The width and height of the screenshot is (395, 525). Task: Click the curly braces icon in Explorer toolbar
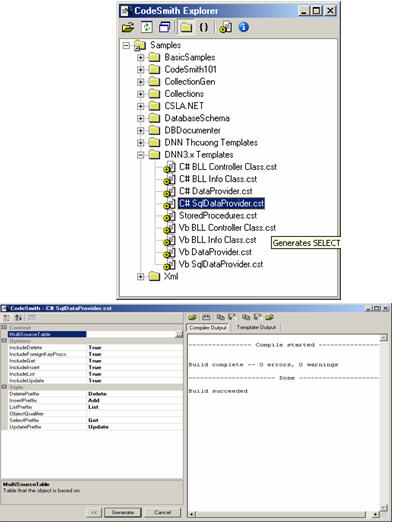pos(204,27)
